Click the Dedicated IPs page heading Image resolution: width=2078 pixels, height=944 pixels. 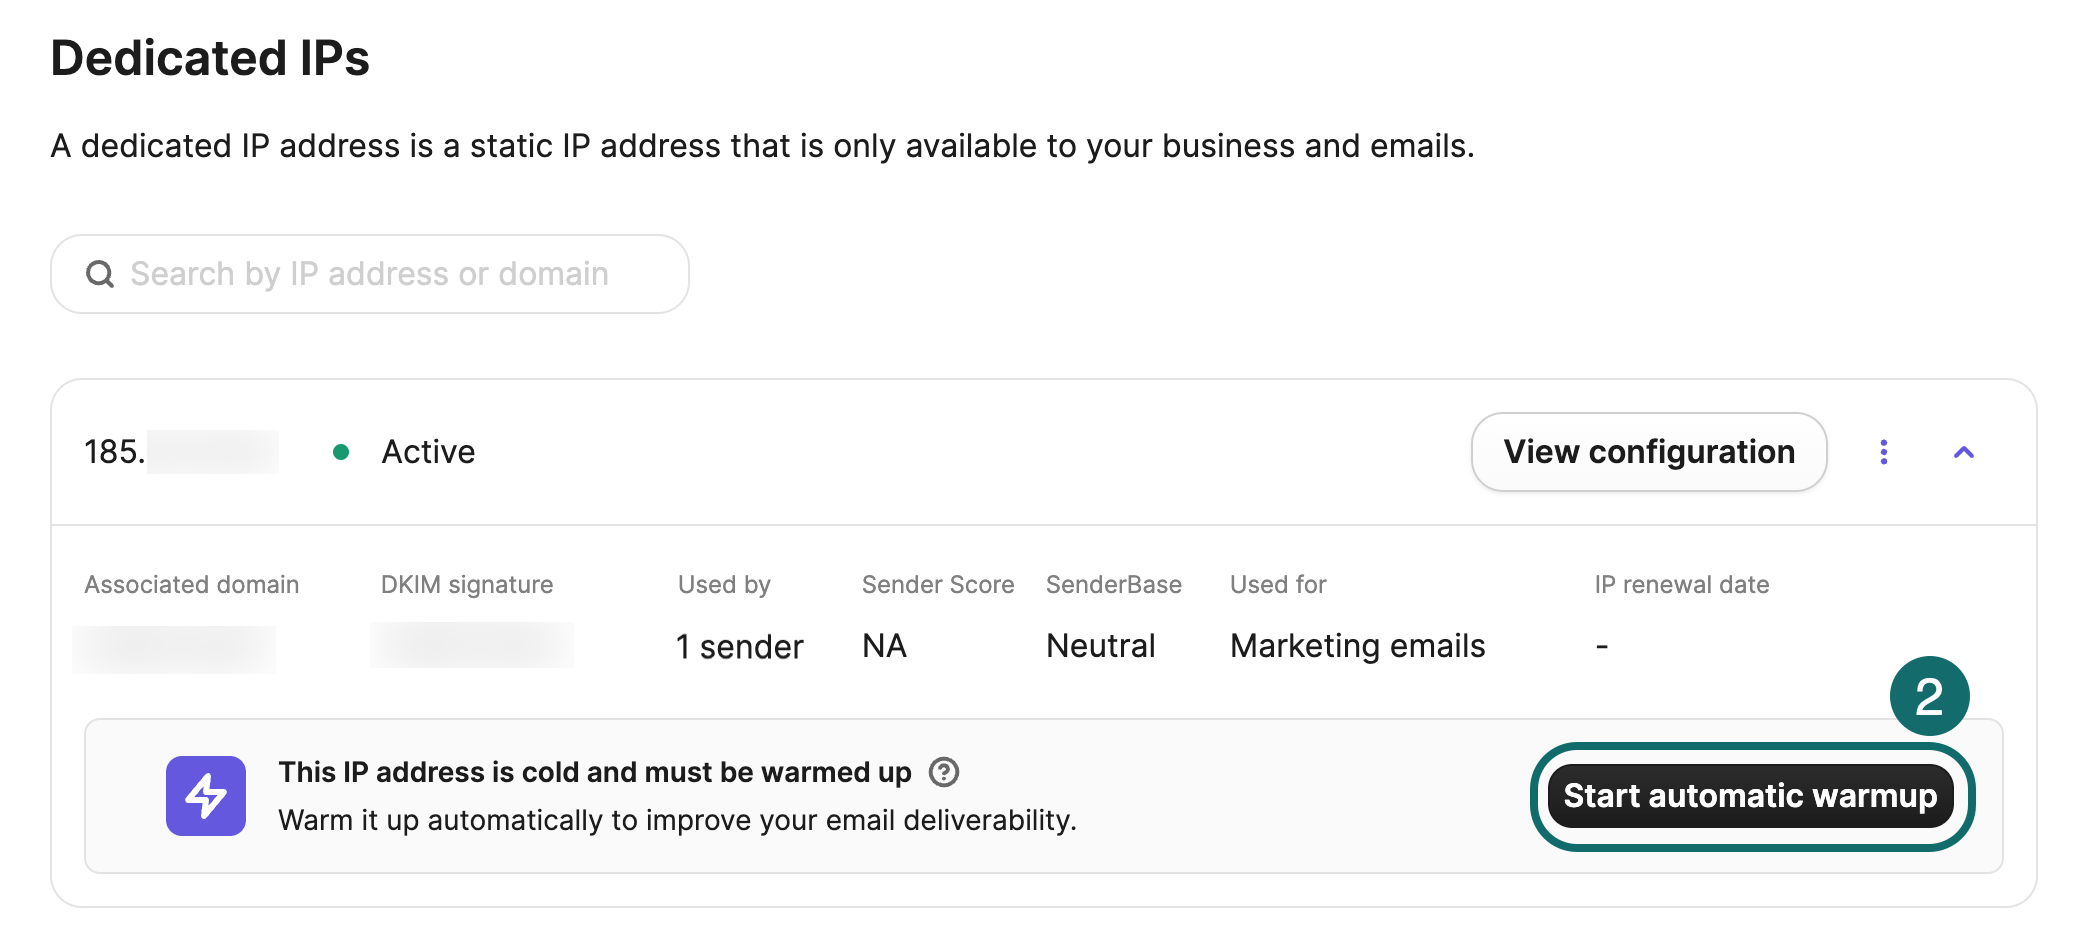210,58
